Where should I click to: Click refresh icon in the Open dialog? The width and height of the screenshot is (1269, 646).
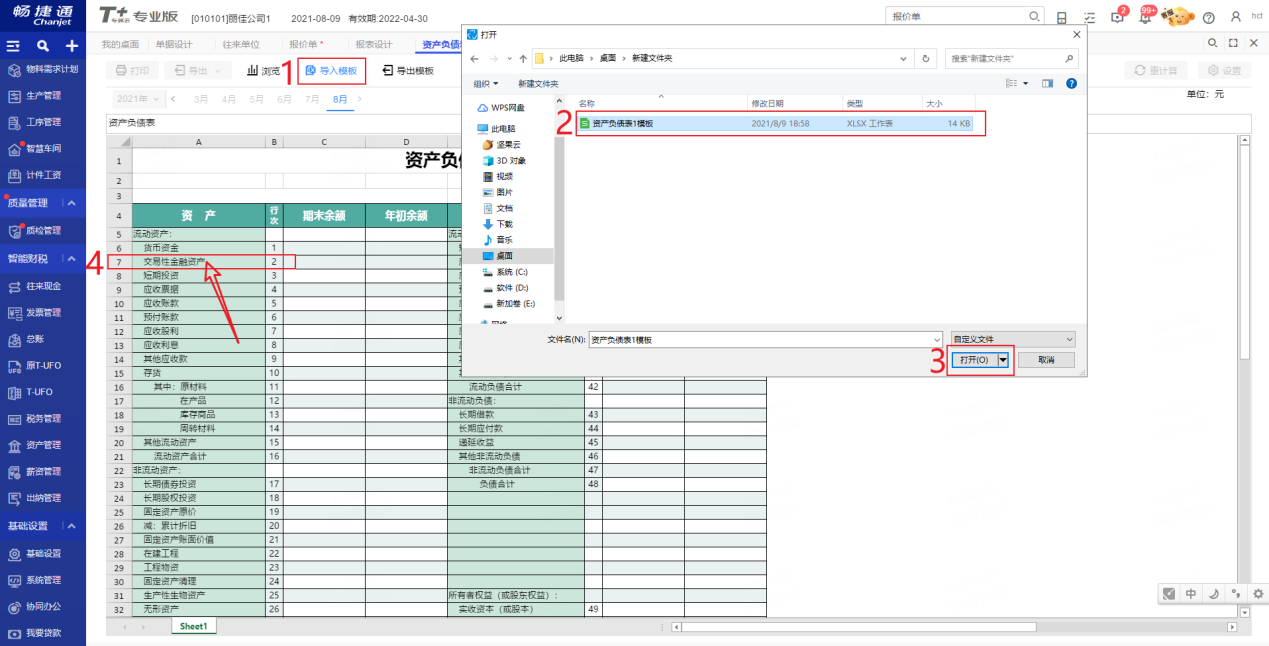[927, 58]
